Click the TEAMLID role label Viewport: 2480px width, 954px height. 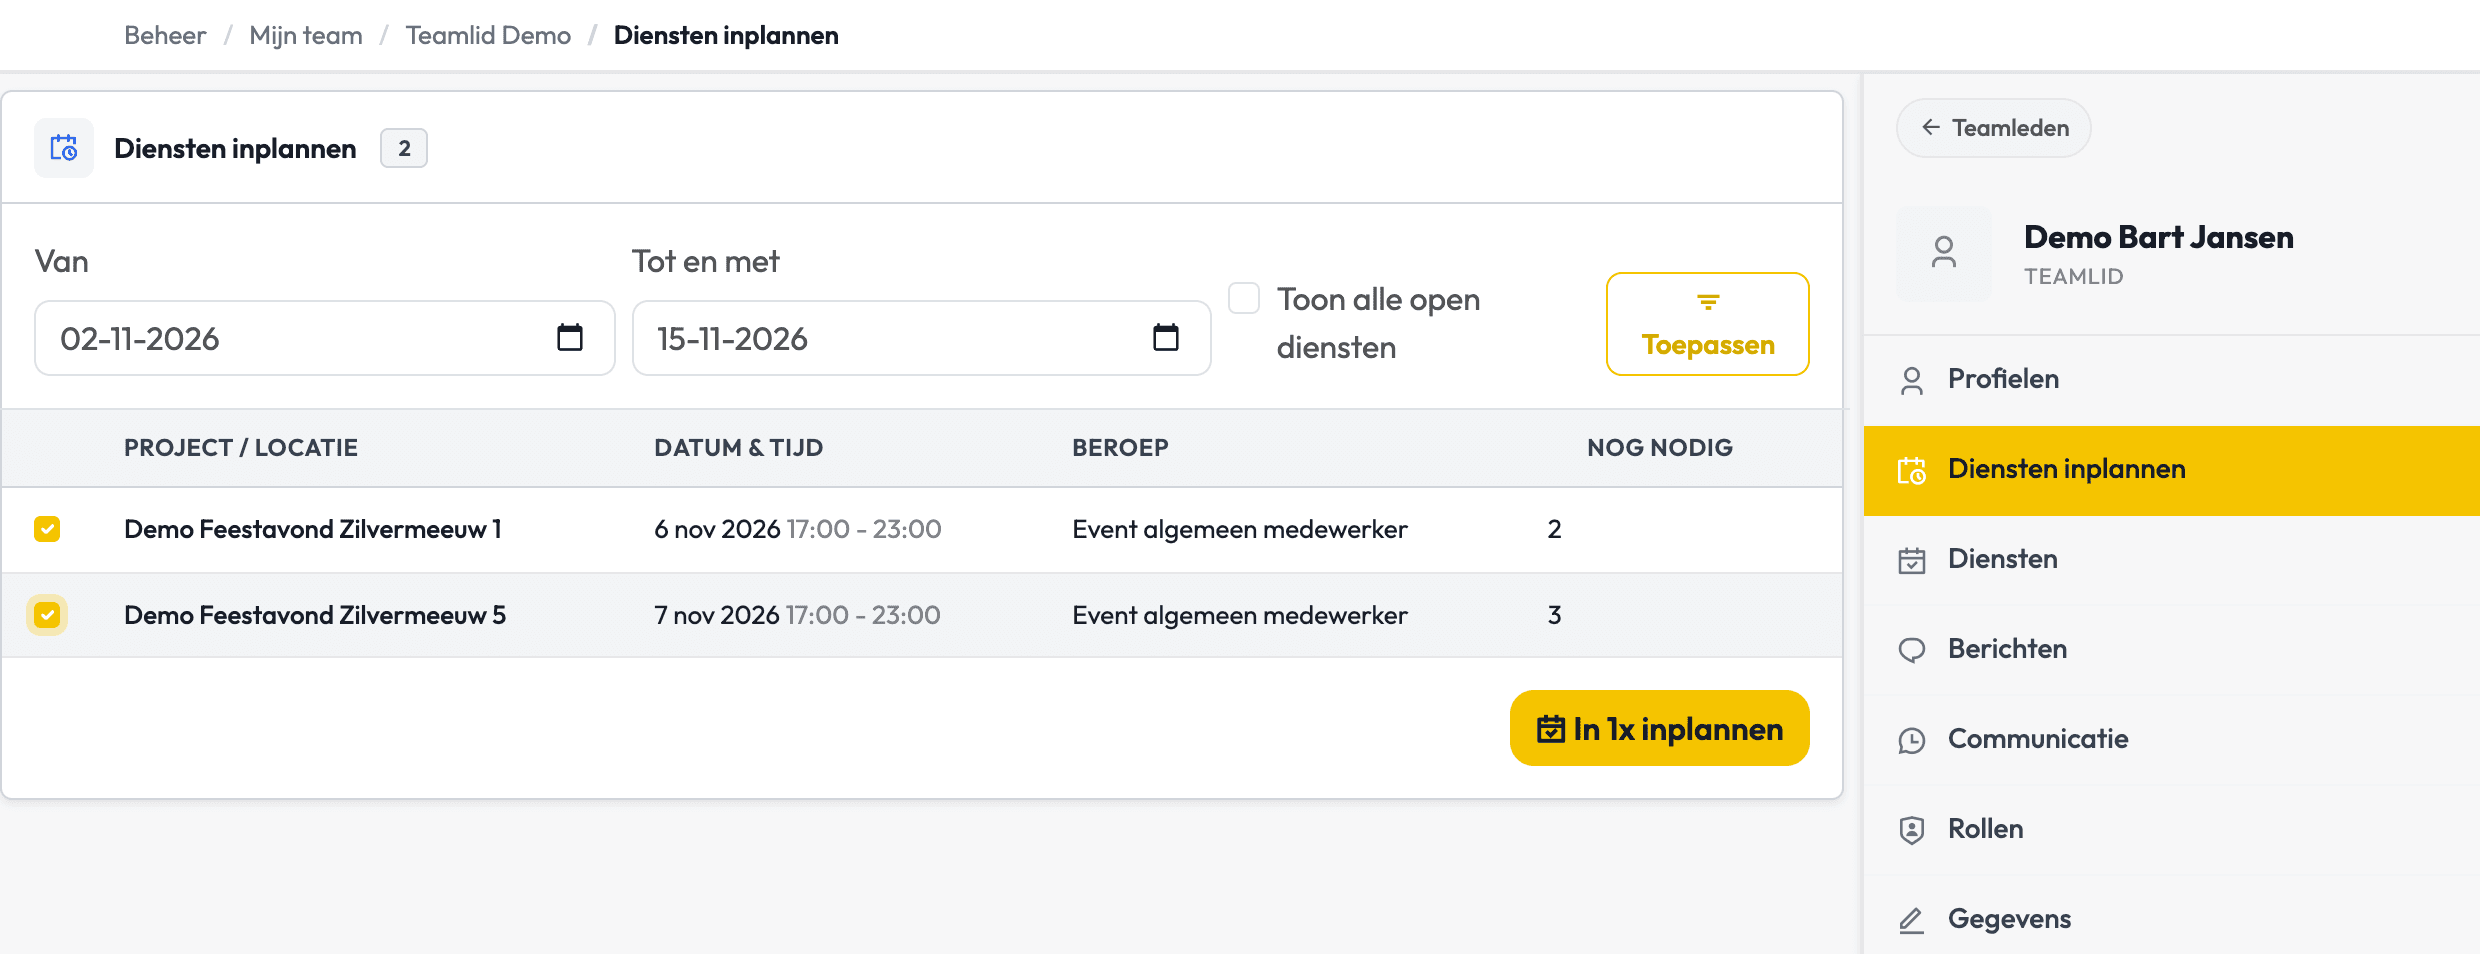click(2074, 276)
